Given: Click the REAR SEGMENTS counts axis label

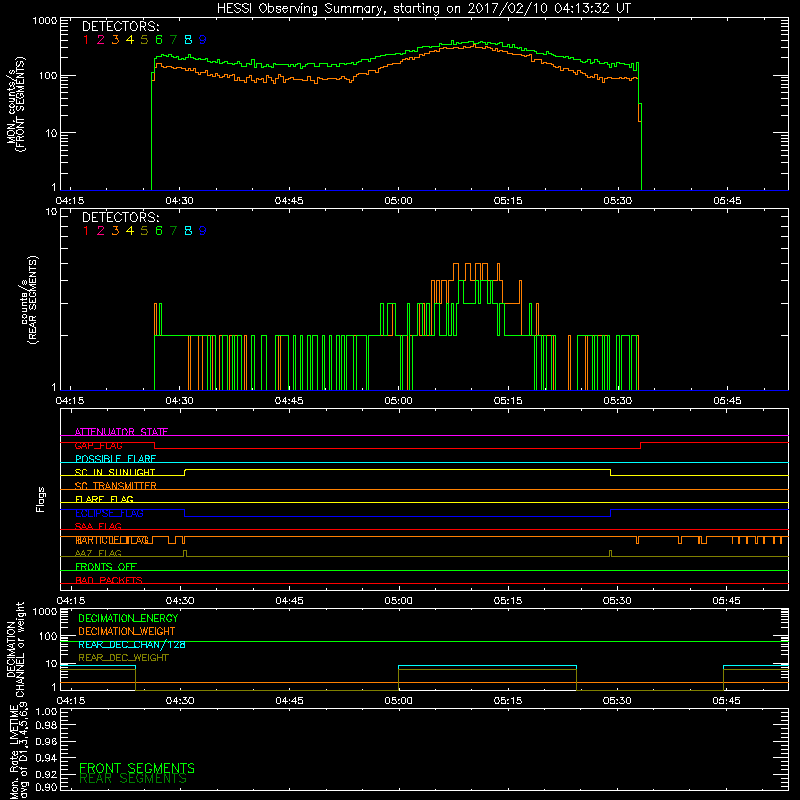Looking at the screenshot, I should (x=29, y=300).
